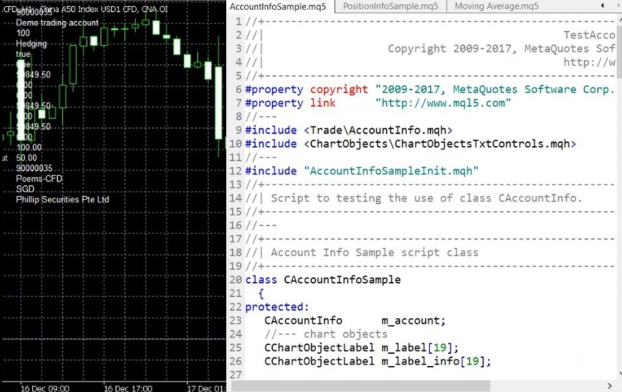Click the Poems-CFD label on the chart

[x=39, y=179]
